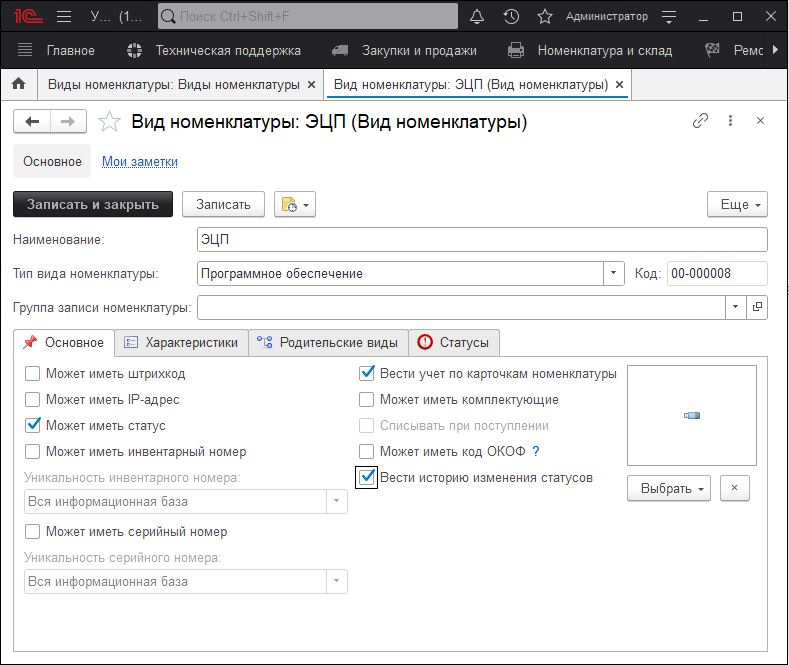Enable 'Может иметь штрихкод' checkbox
The image size is (789, 665).
pos(33,374)
